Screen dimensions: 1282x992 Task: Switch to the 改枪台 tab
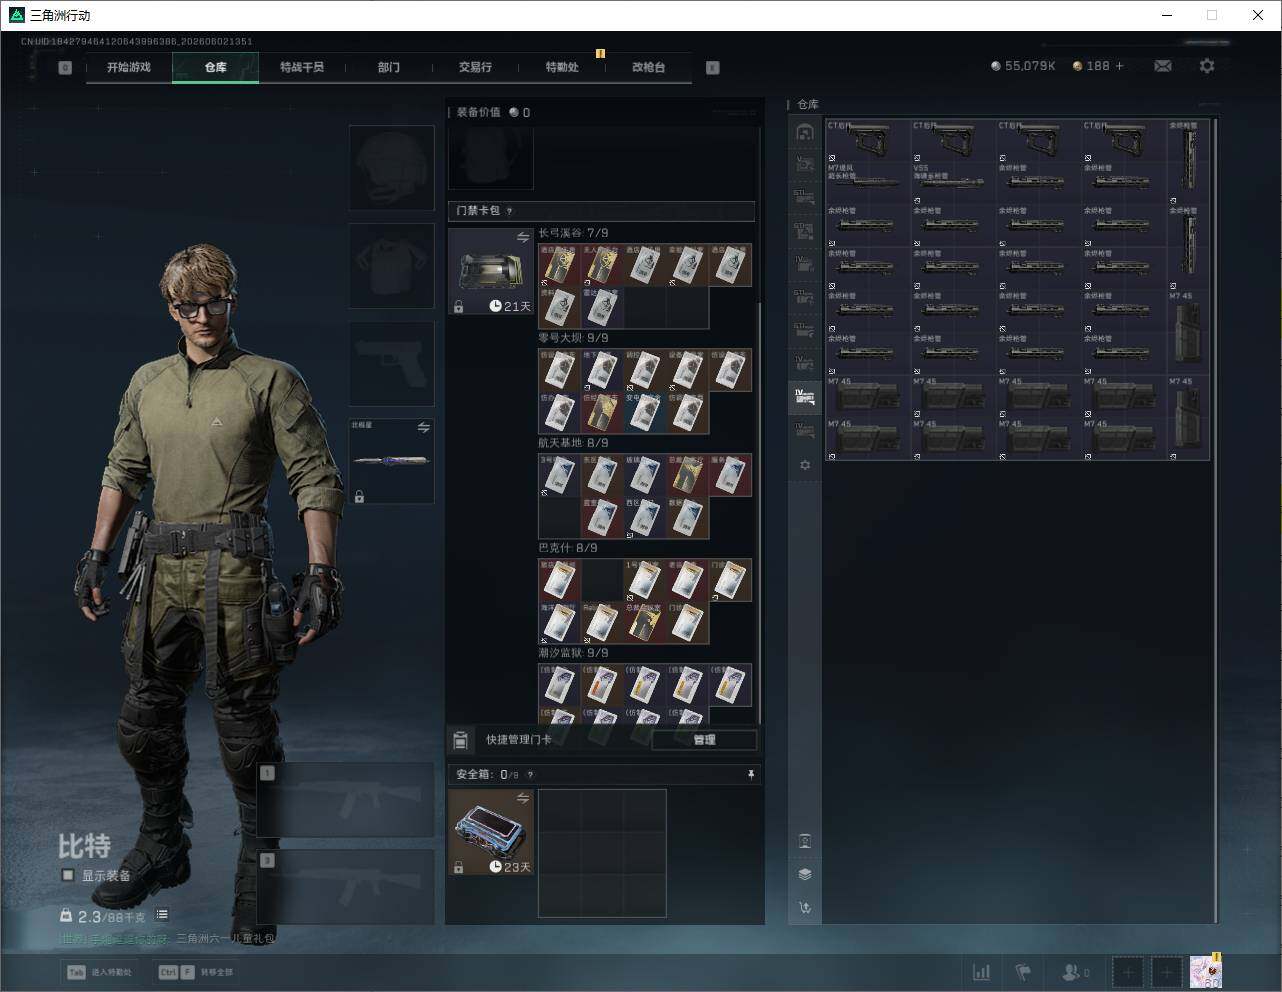(x=648, y=67)
